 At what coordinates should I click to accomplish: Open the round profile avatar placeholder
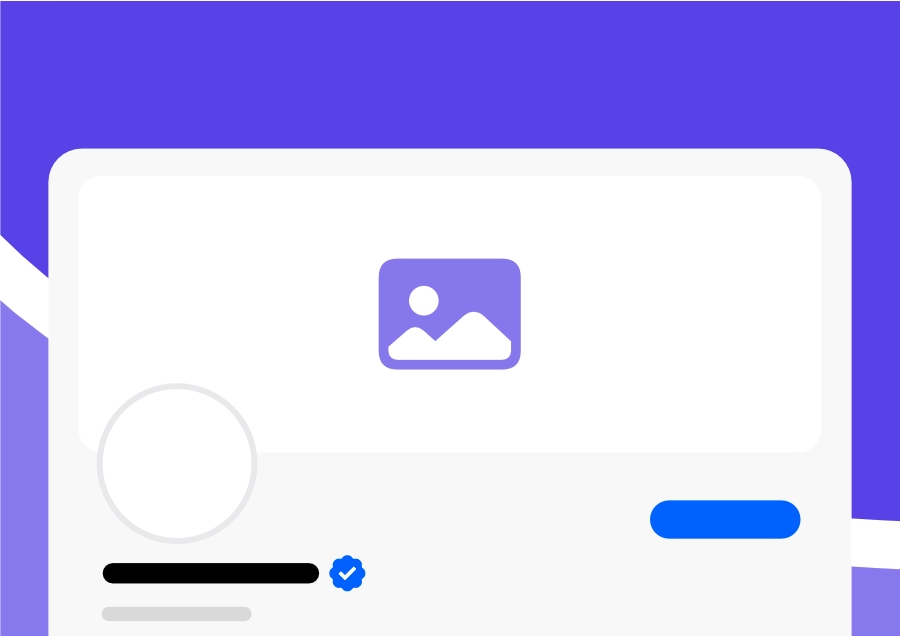(177, 463)
